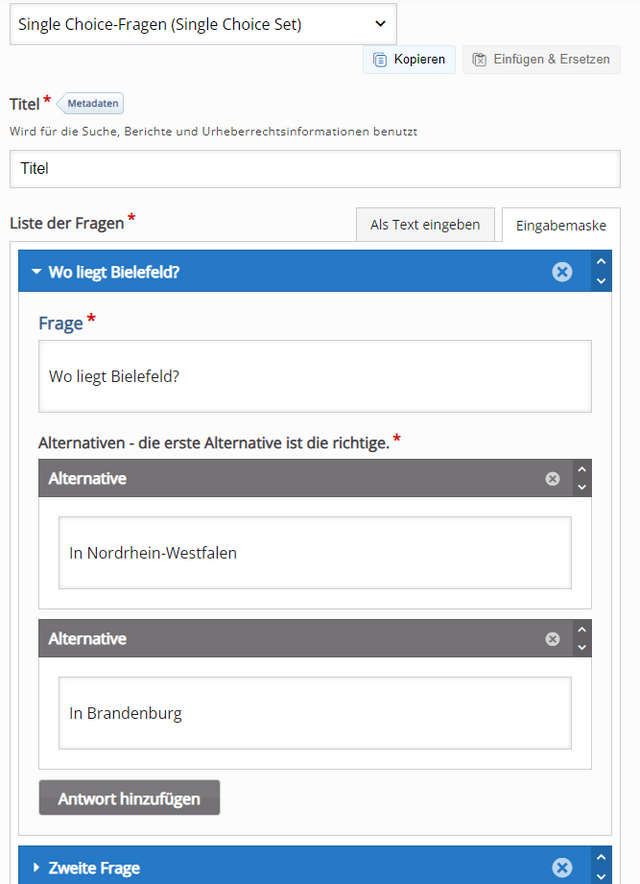Viewport: 640px width, 884px height.
Task: Move 'Wo liegt Bielefeld?' question up
Action: pyautogui.click(x=601, y=261)
